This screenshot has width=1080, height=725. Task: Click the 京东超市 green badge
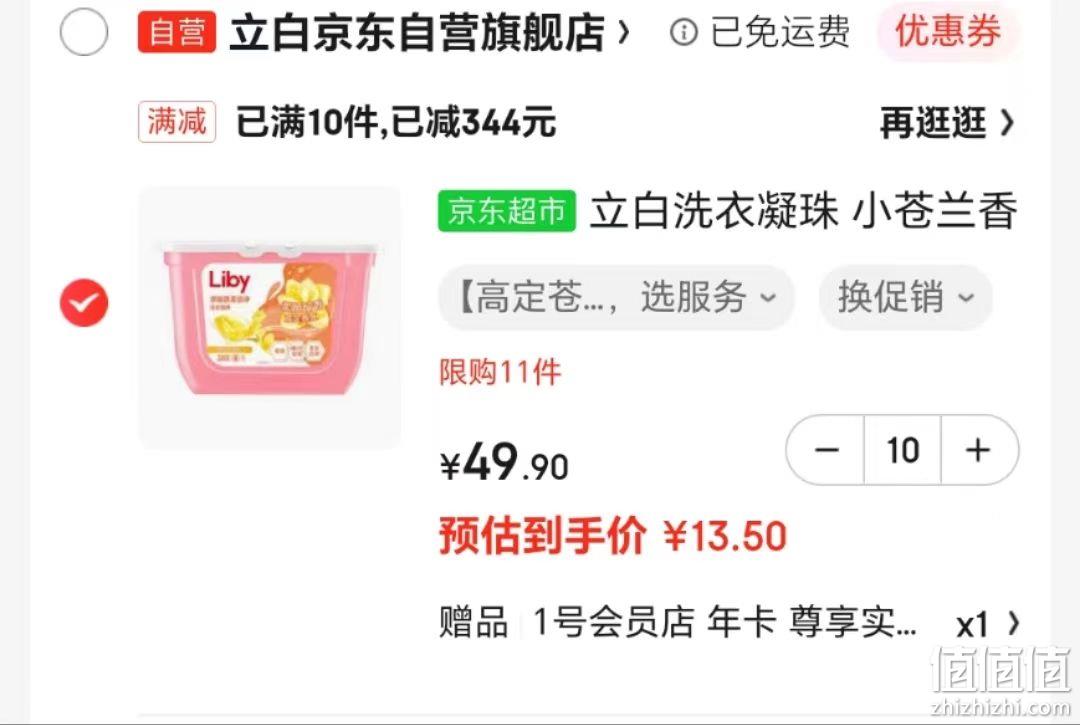(x=507, y=211)
